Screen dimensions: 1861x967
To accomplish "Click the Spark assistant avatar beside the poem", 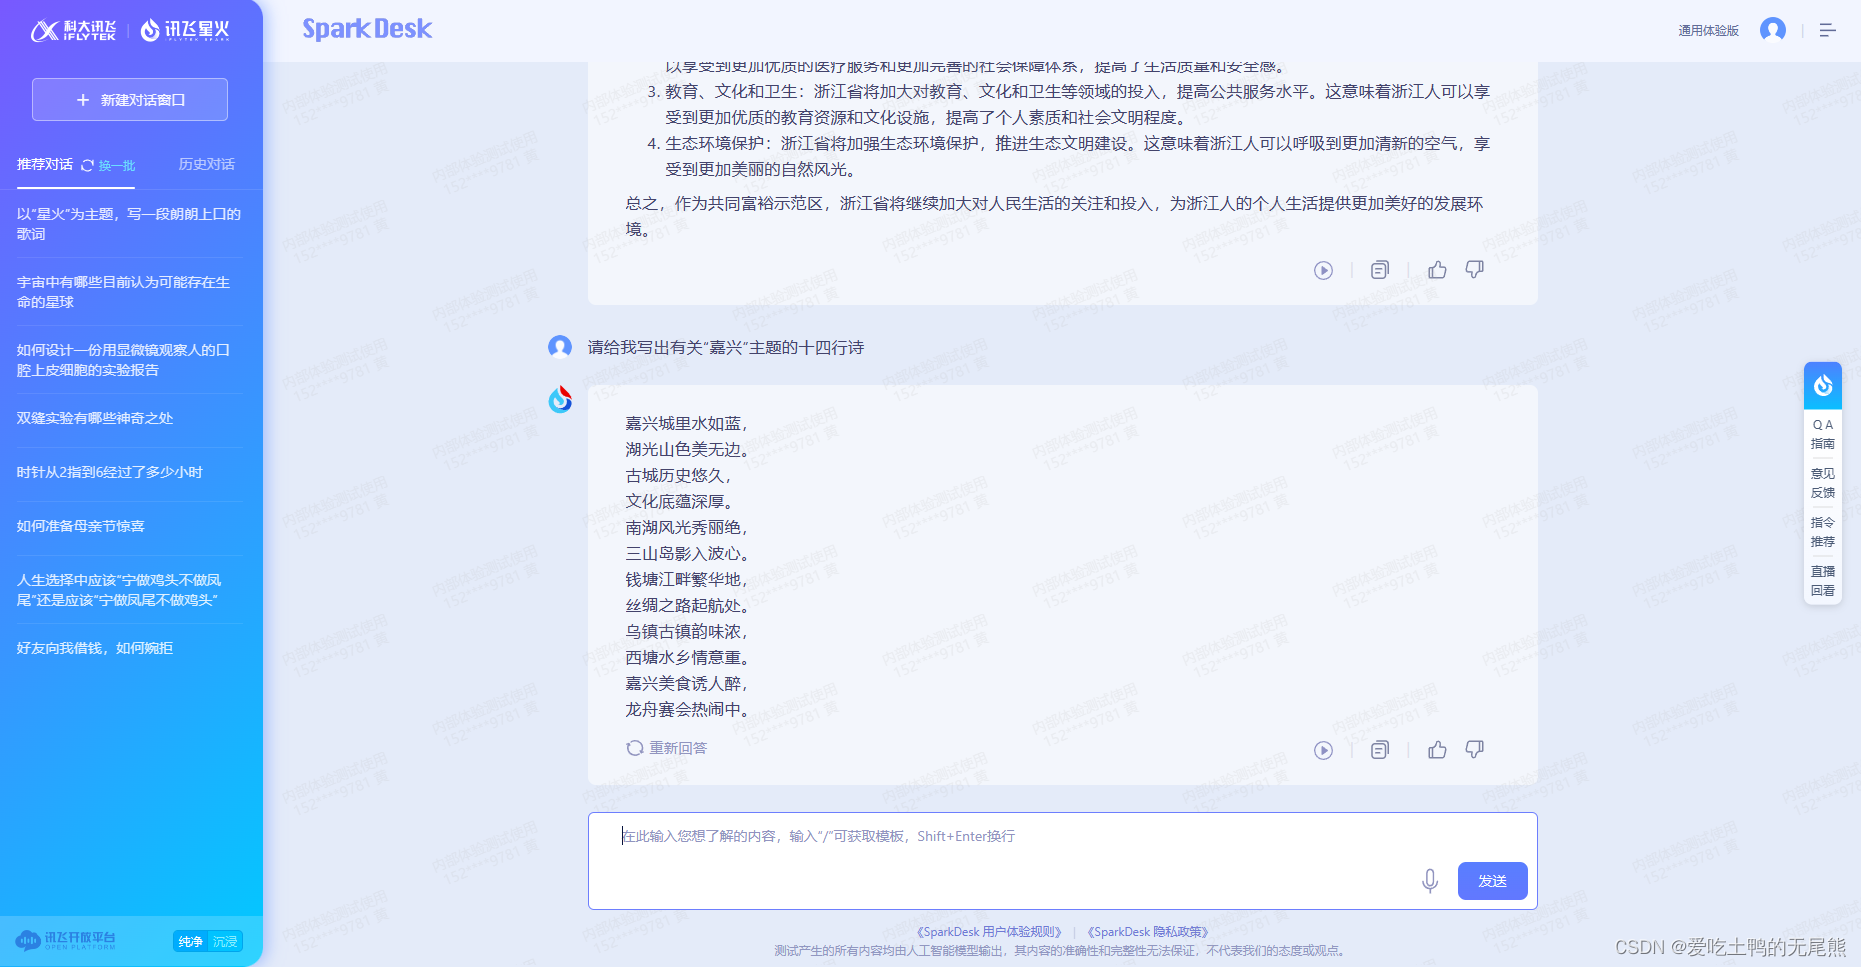I will (x=560, y=399).
